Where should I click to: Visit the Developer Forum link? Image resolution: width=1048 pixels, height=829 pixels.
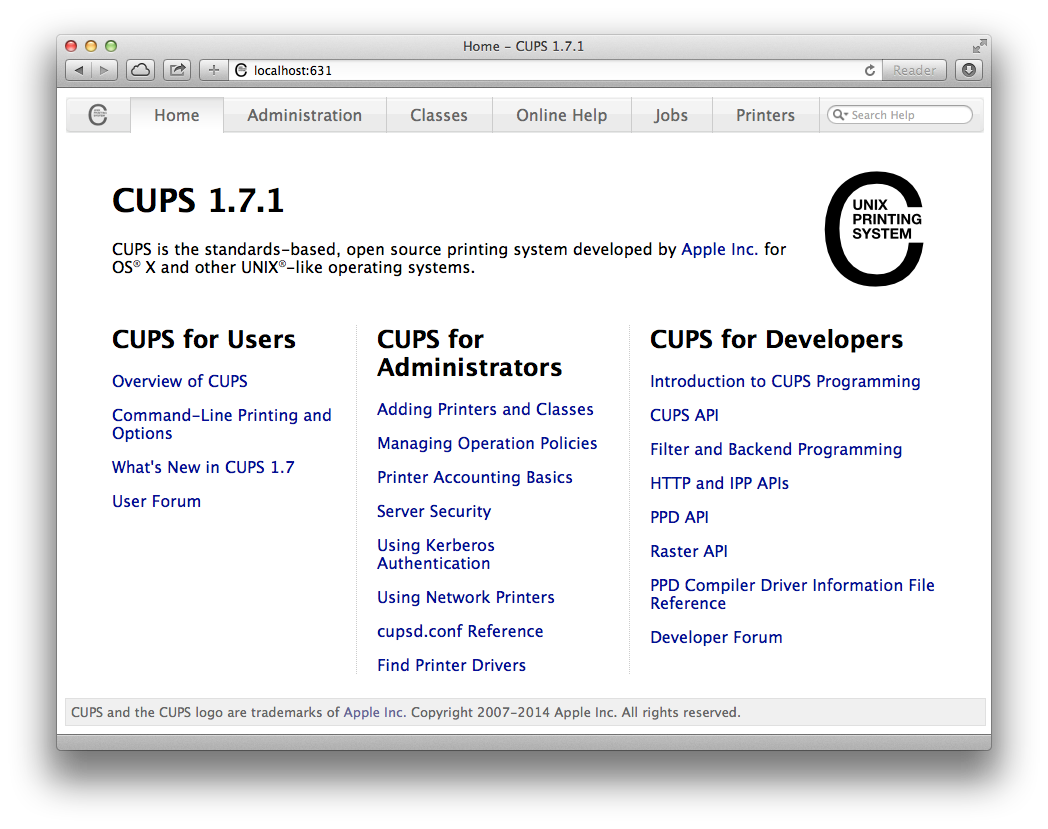[716, 637]
